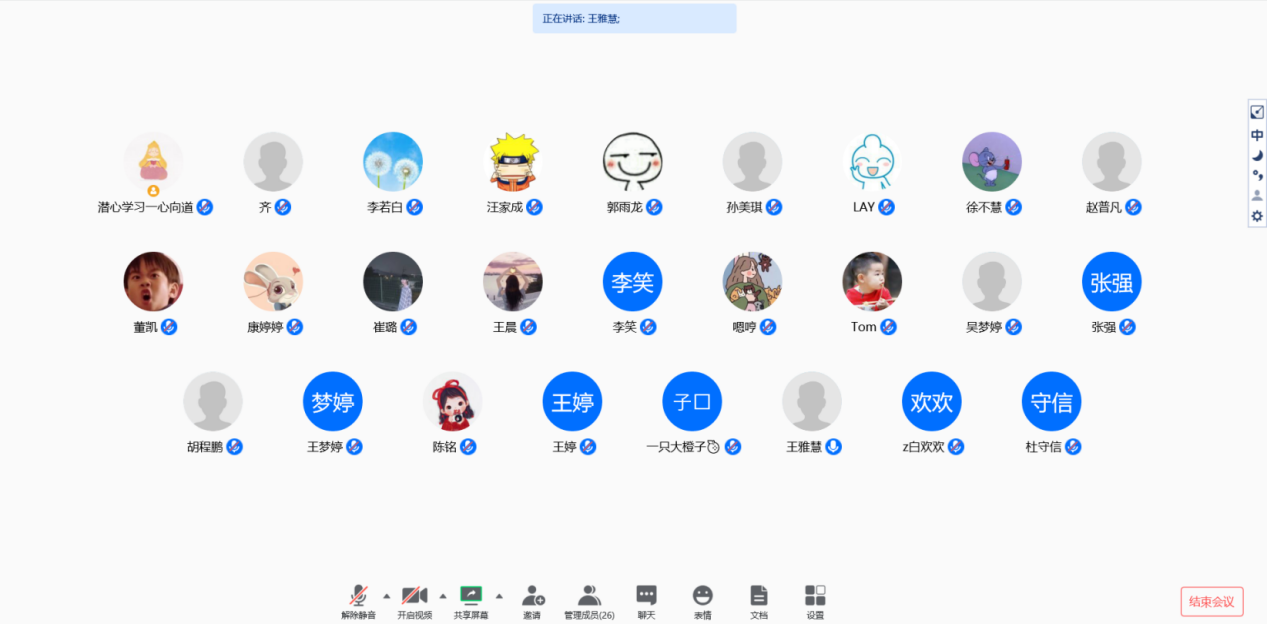Expand the arrow beside 开启视频
Viewport: 1267px width, 624px height.
[x=443, y=596]
